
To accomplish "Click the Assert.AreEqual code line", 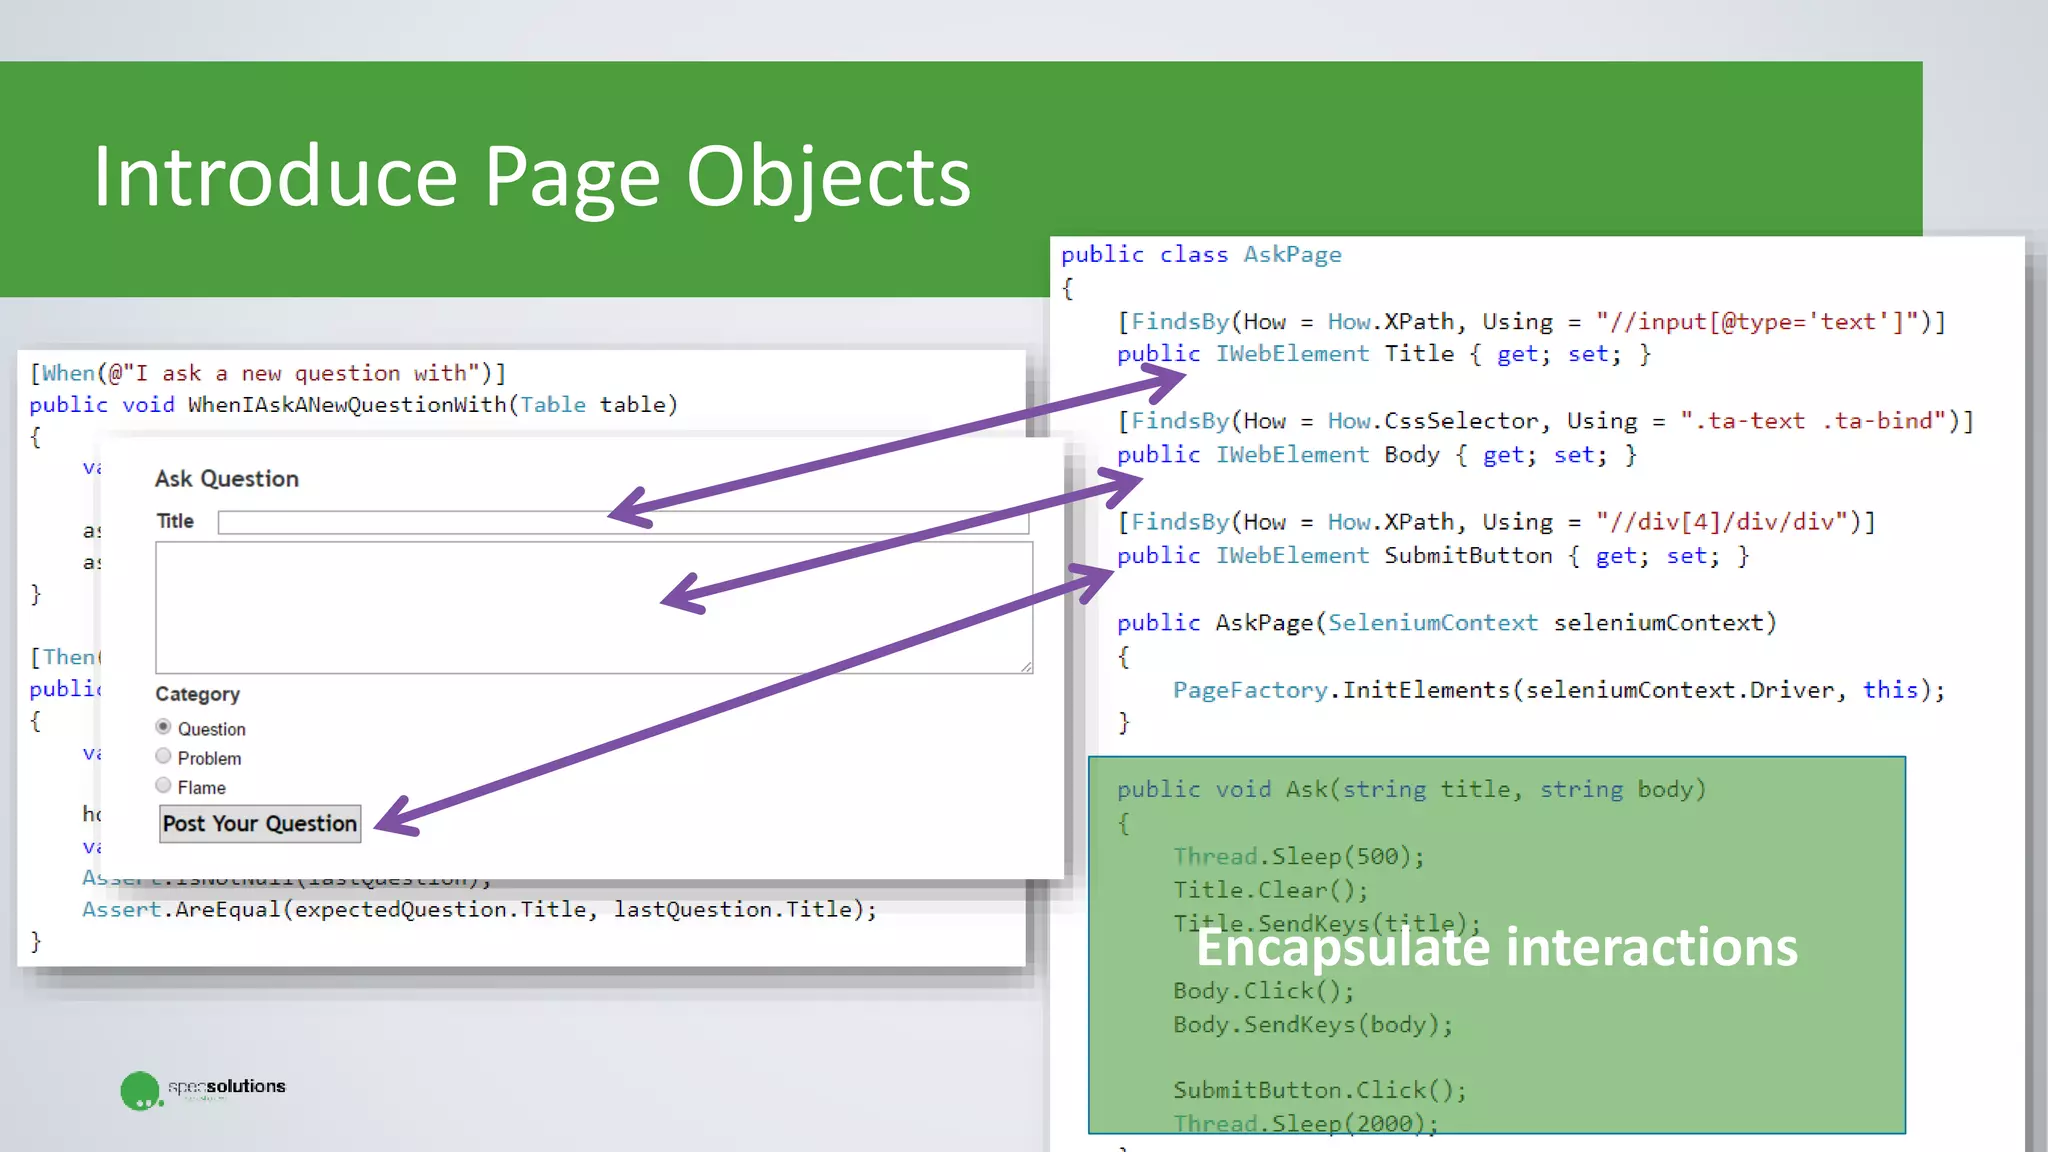I will click(x=480, y=910).
